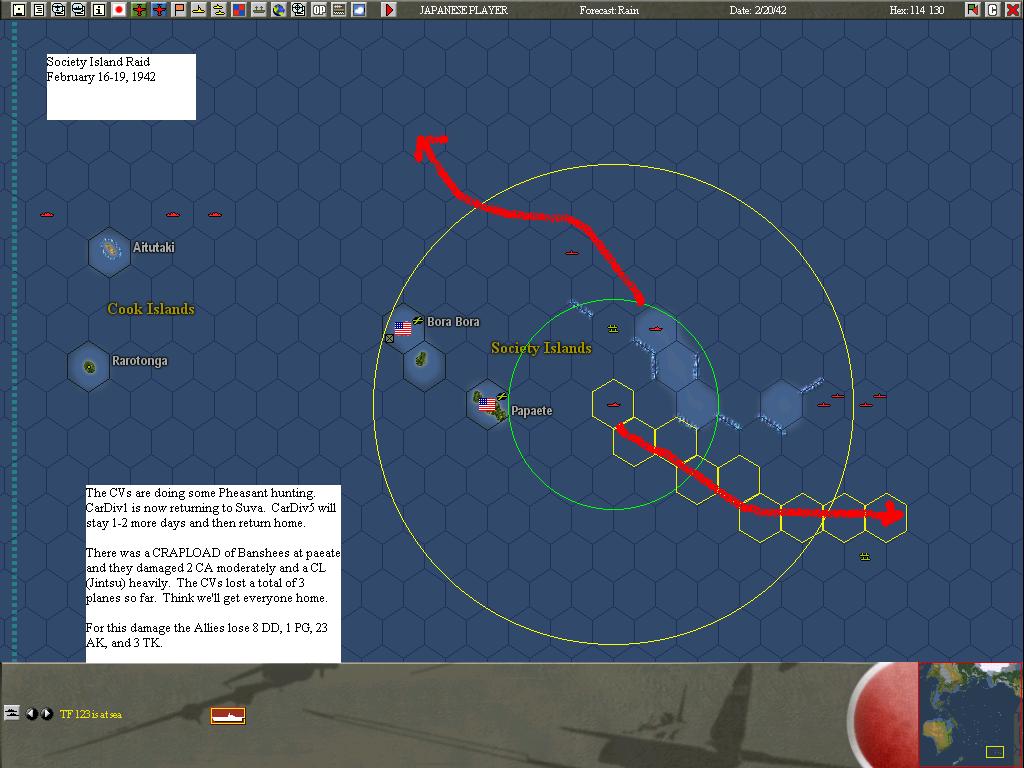Click the airfield icon at Papaete
Screen dimensions: 1024x768
point(502,396)
